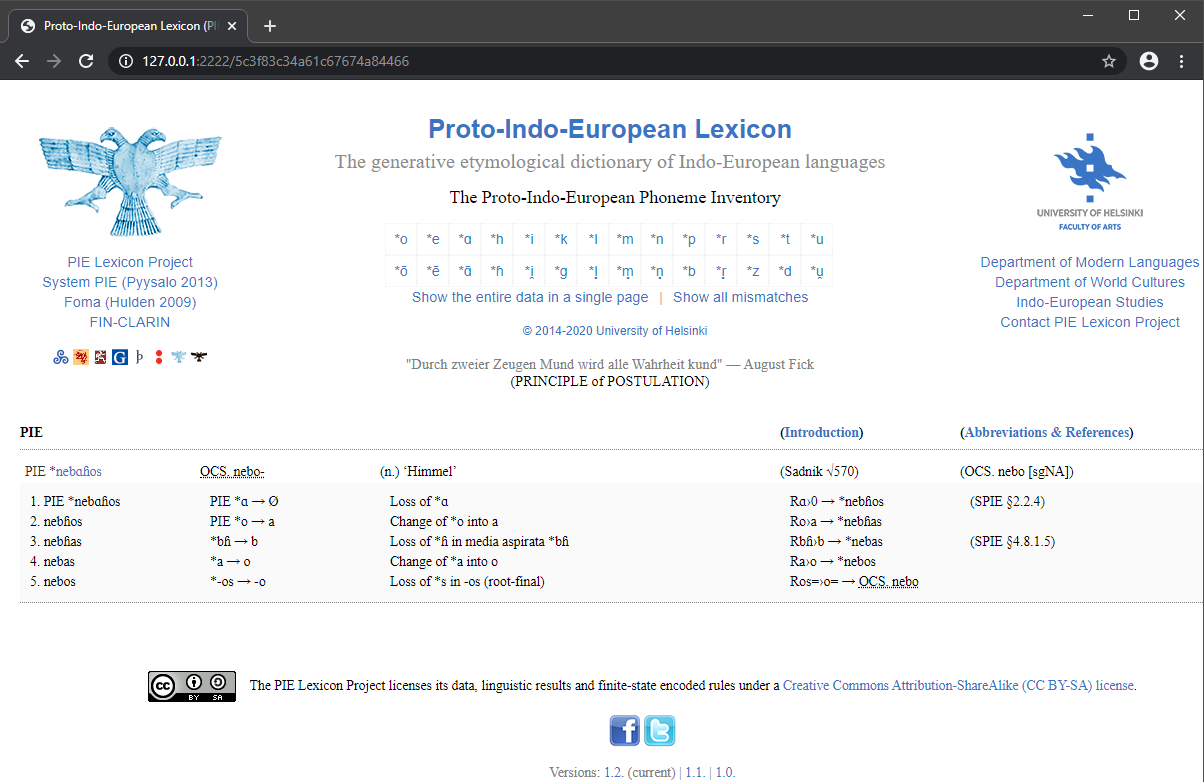
Task: Click the FIN-CLARIN link
Action: 130,322
